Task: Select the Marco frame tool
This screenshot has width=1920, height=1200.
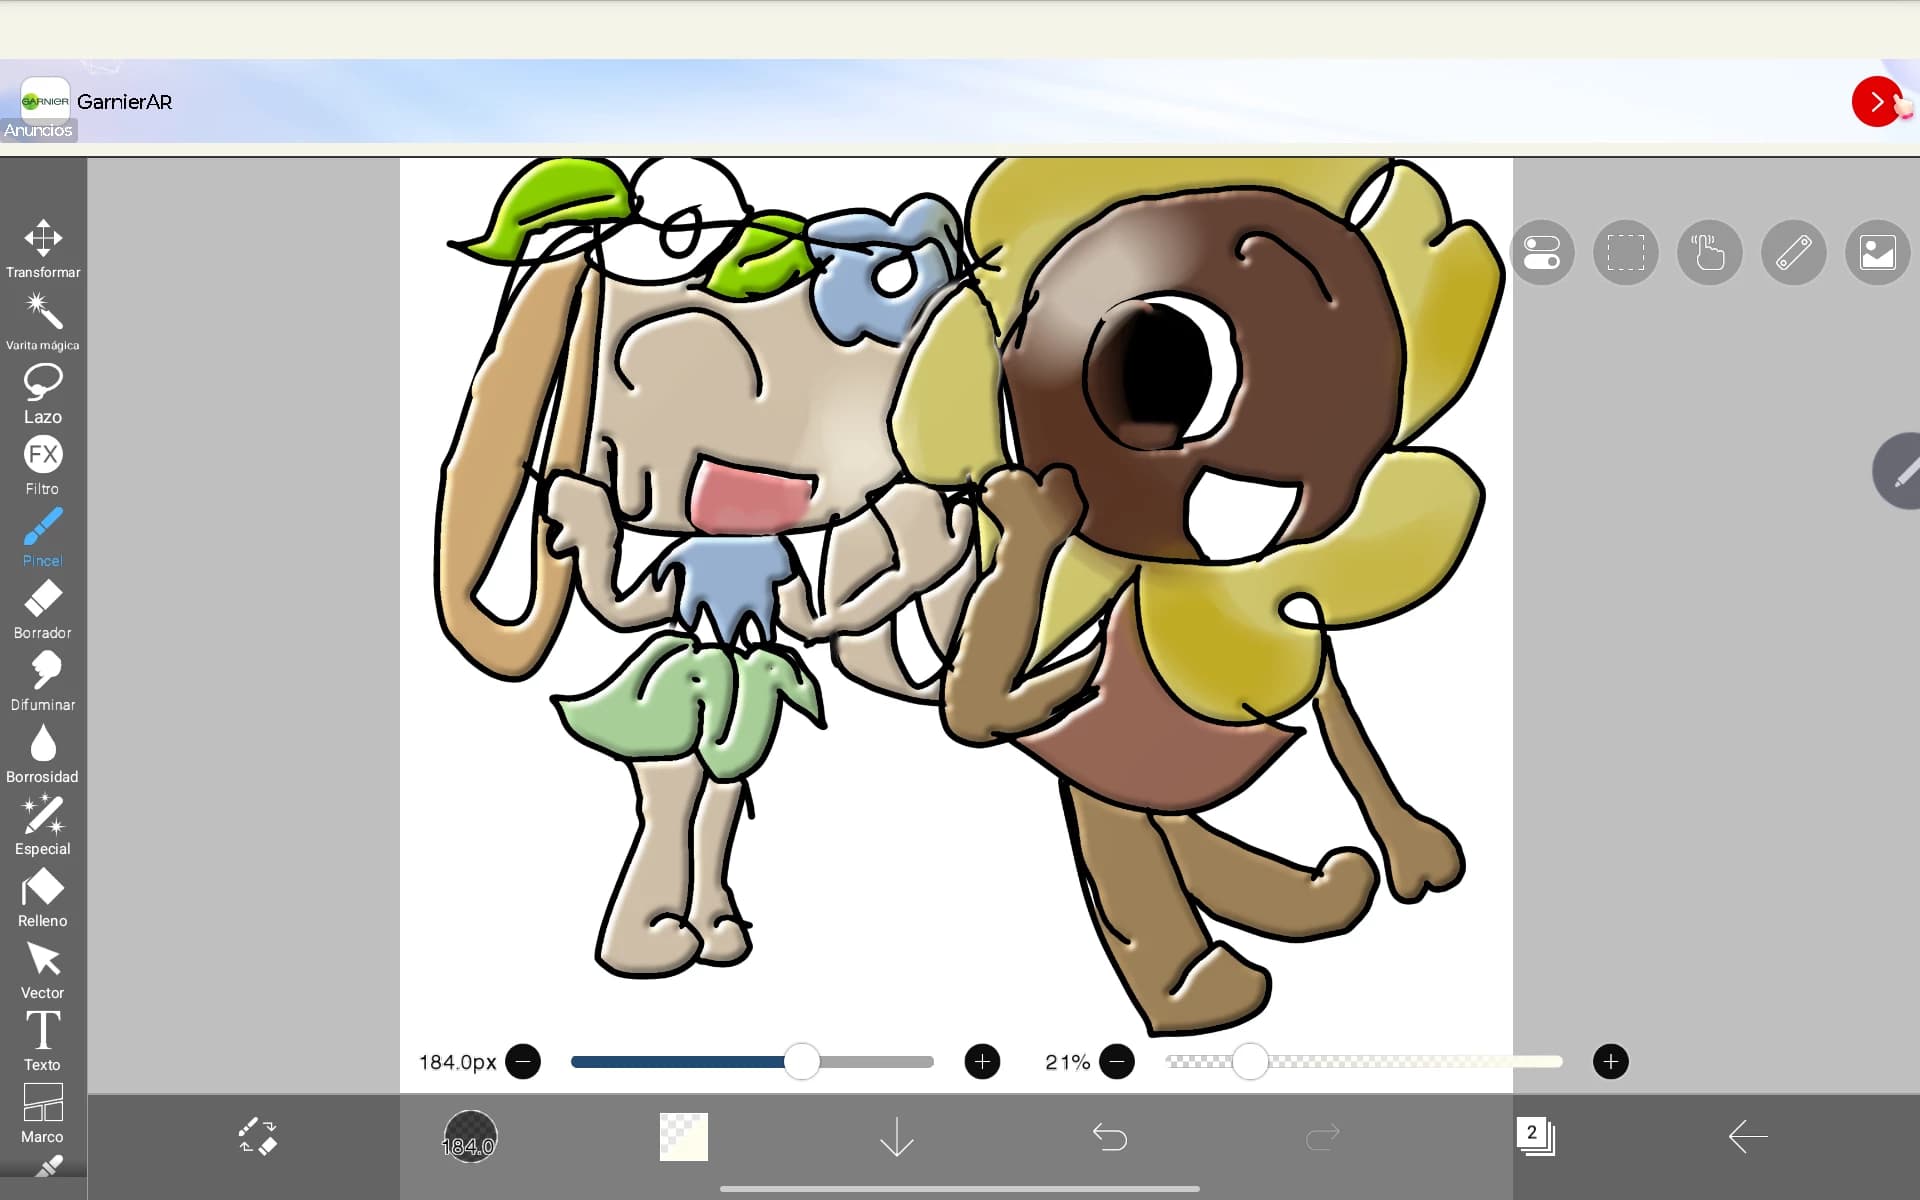Action: [43, 1114]
